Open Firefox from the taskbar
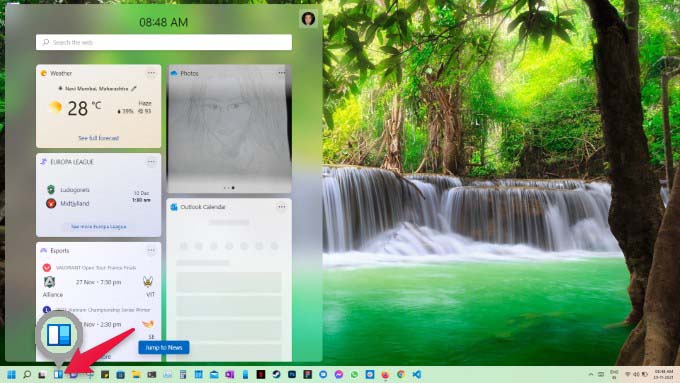The height and width of the screenshot is (383, 680). (385, 374)
